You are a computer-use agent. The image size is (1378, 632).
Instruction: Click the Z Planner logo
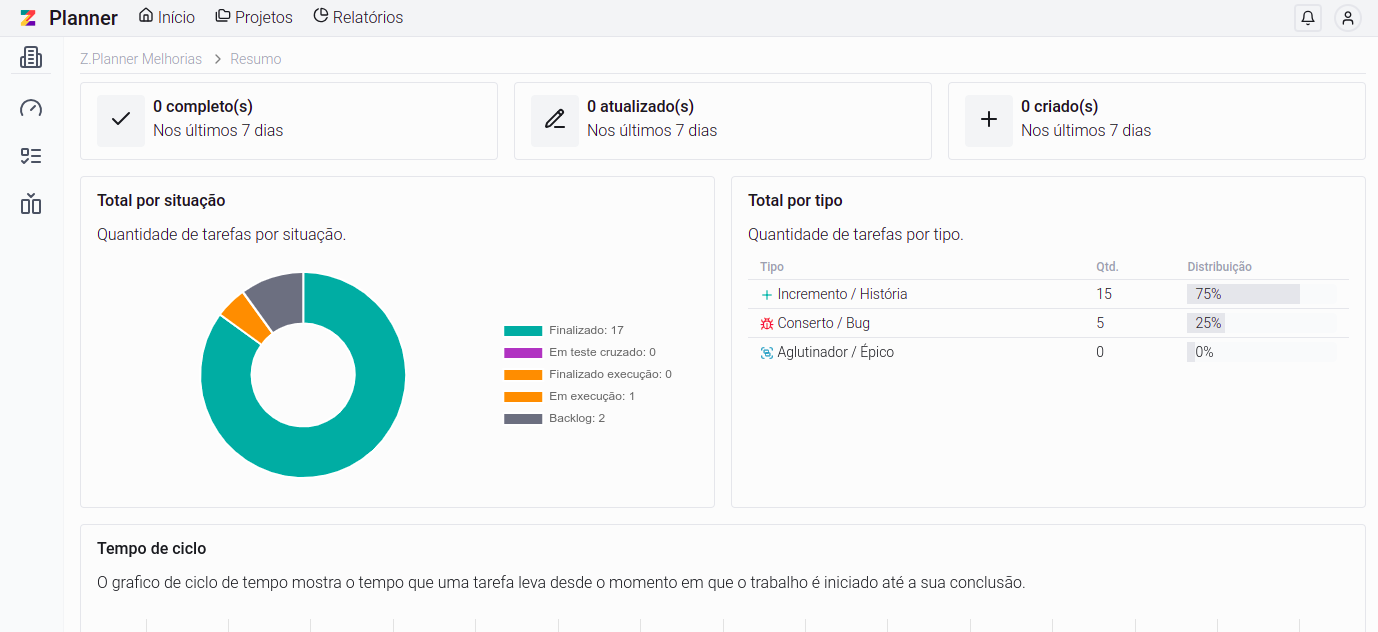coord(28,18)
